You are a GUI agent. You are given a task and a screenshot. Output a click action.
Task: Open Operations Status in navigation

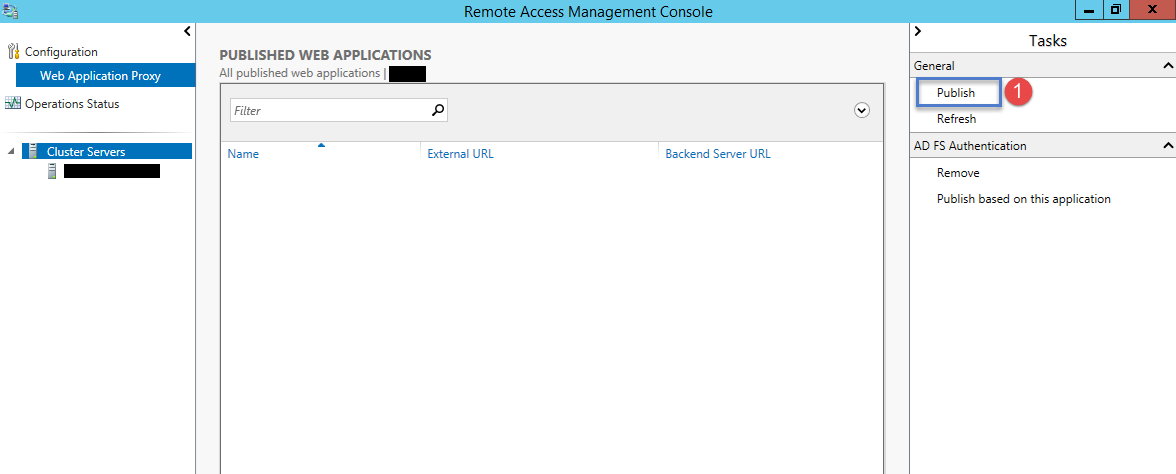point(72,104)
